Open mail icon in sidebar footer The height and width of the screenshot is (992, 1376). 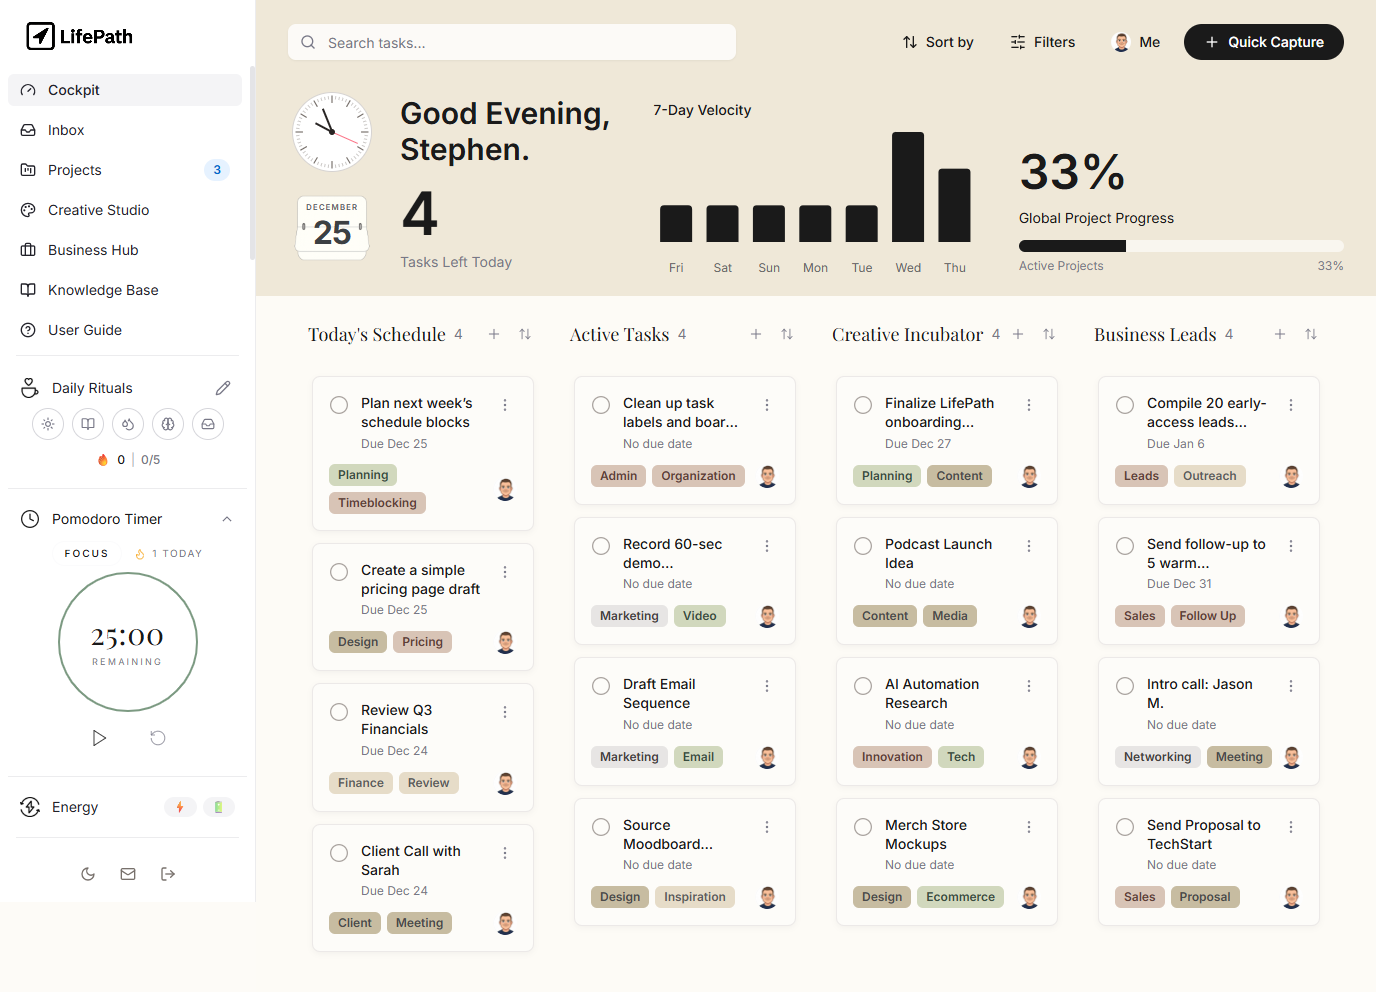point(128,874)
